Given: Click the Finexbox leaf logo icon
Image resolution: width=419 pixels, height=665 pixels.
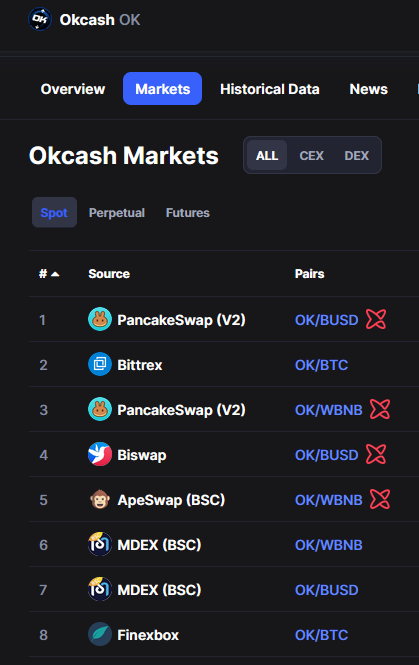Looking at the screenshot, I should (100, 634).
